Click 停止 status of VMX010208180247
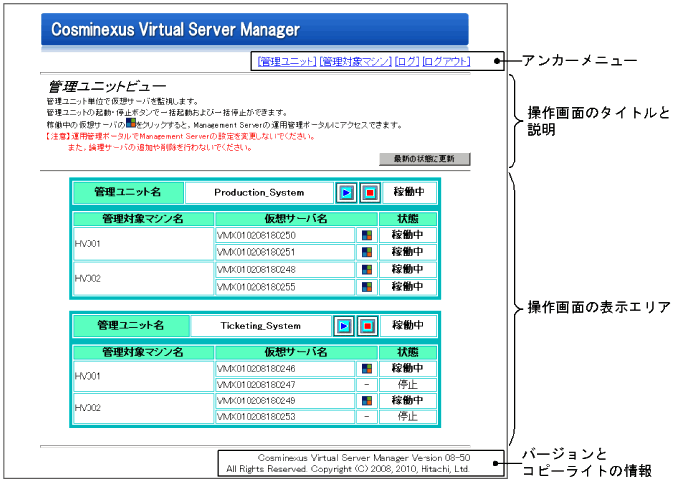Viewport: 689px width, 486px height. pos(407,384)
